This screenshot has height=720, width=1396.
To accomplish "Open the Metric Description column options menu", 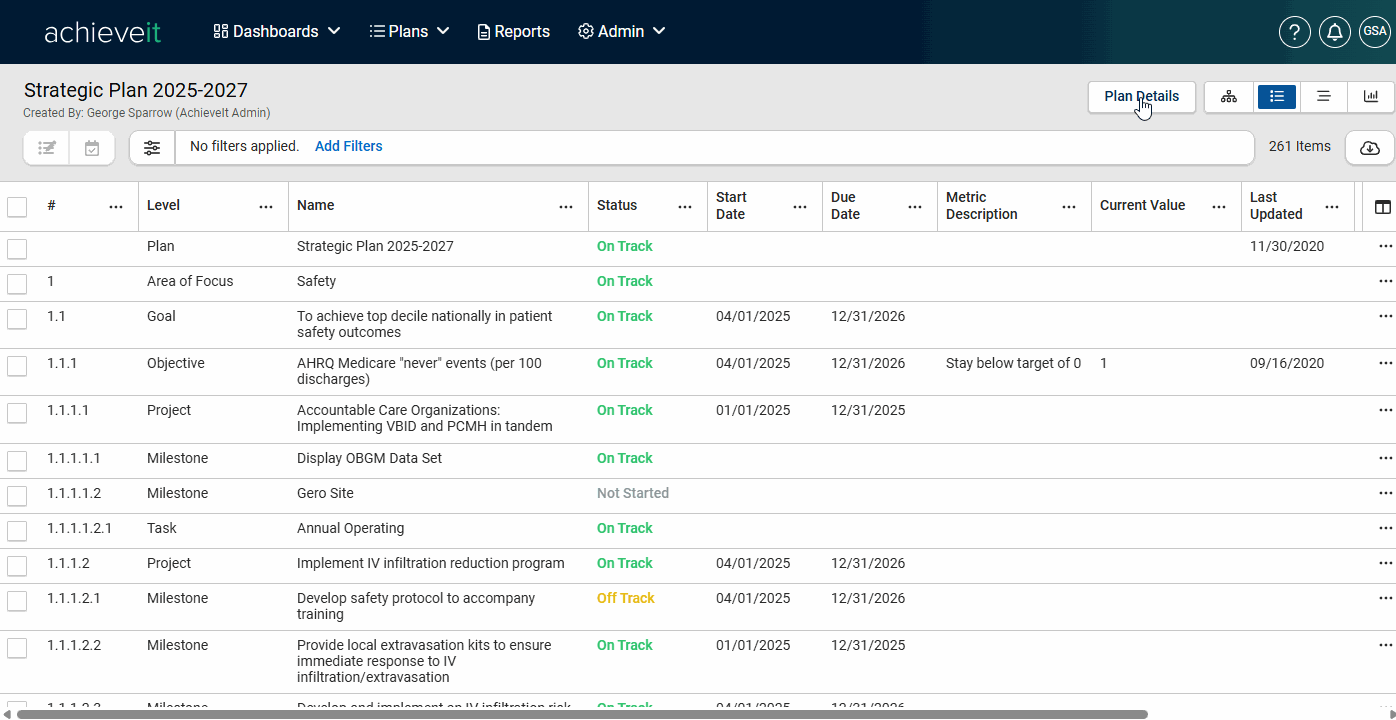I will tap(1069, 207).
